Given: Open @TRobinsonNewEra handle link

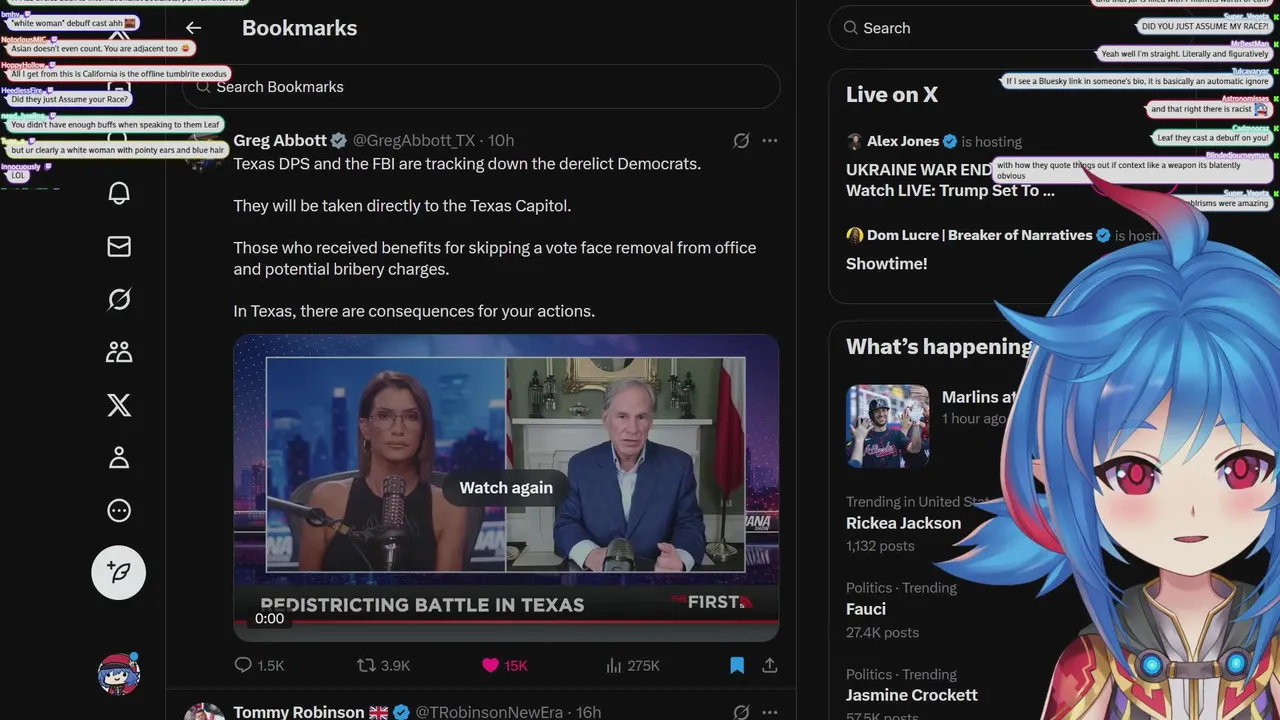Looking at the screenshot, I should [489, 712].
